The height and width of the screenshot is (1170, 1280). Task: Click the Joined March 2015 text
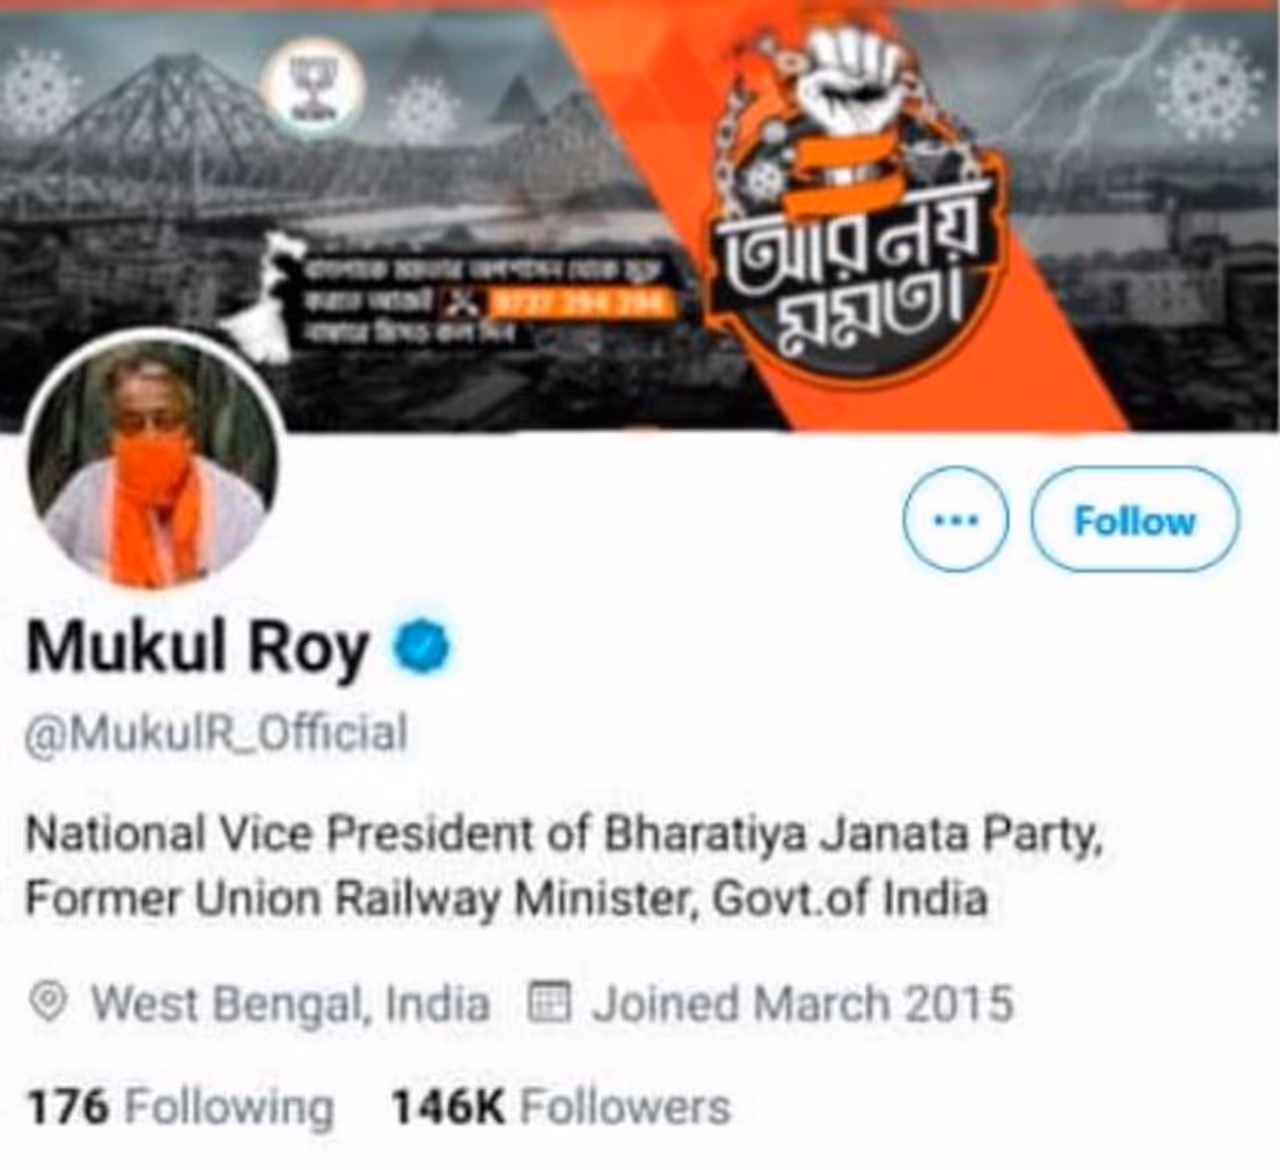pyautogui.click(x=802, y=1004)
